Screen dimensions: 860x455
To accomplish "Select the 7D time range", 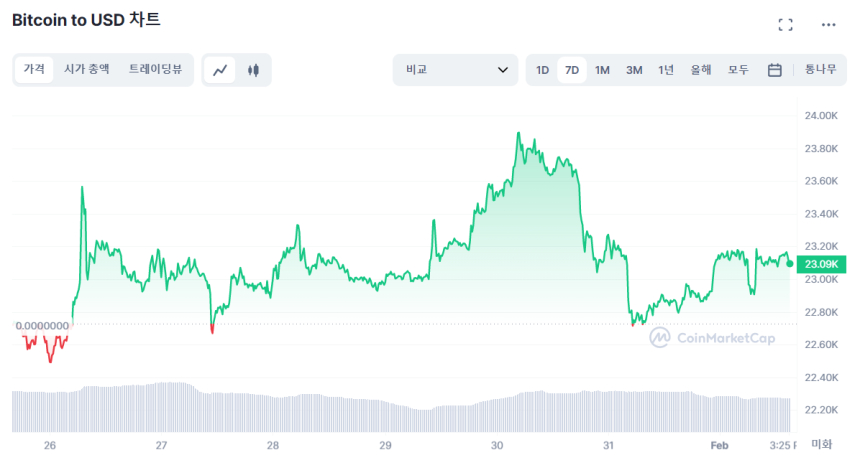I will click(572, 70).
